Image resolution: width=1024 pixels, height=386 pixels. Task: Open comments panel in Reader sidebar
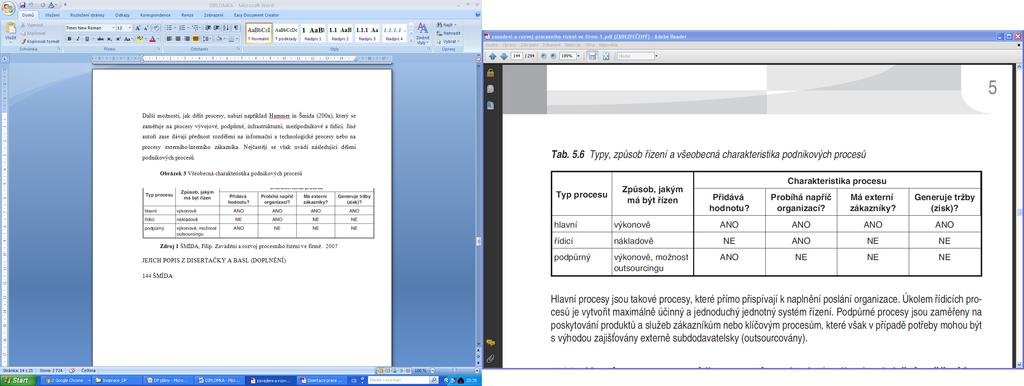(490, 342)
